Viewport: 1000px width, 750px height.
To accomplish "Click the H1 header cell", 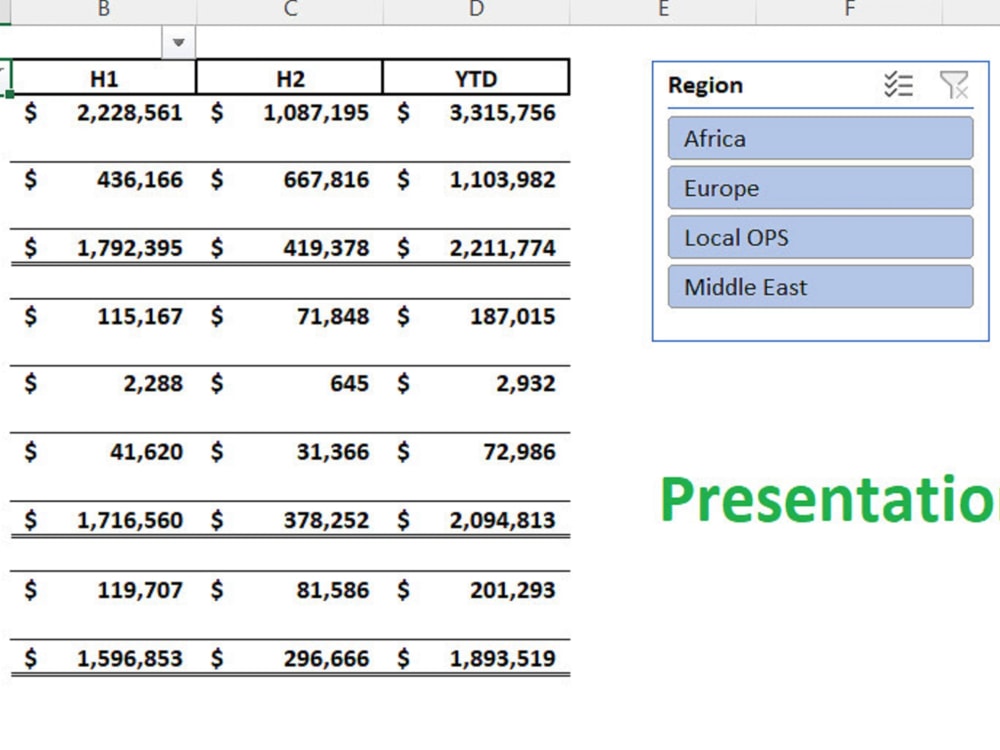I will pos(104,77).
